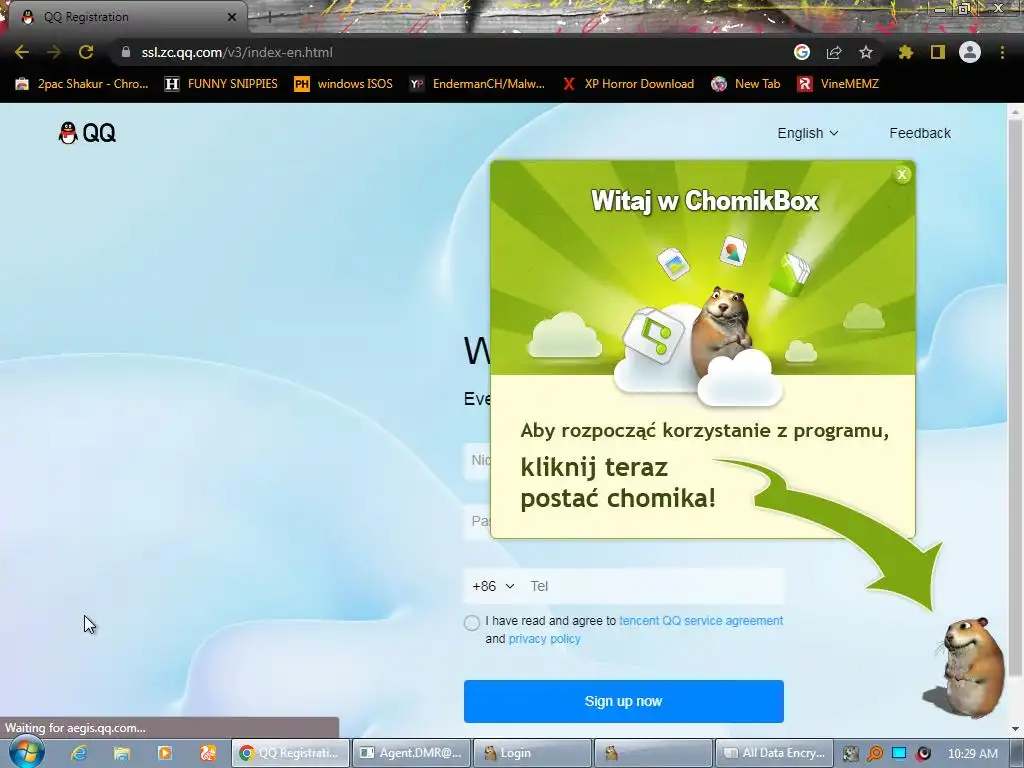Close the QQ Registration tab
Screen dimensions: 1024x768
(231, 17)
